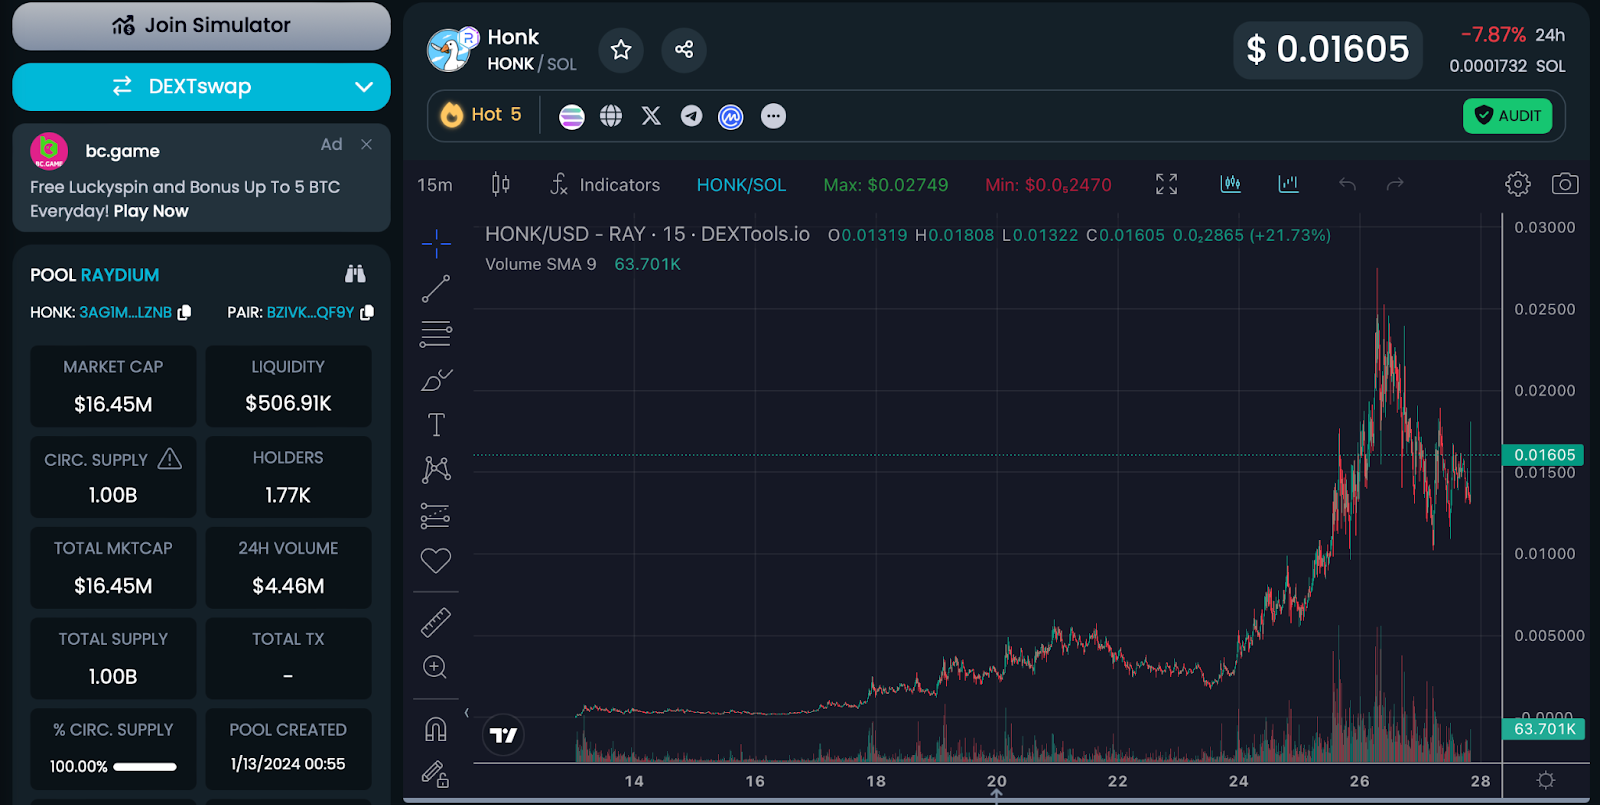
Task: Open the DEXTswap button
Action: click(201, 87)
